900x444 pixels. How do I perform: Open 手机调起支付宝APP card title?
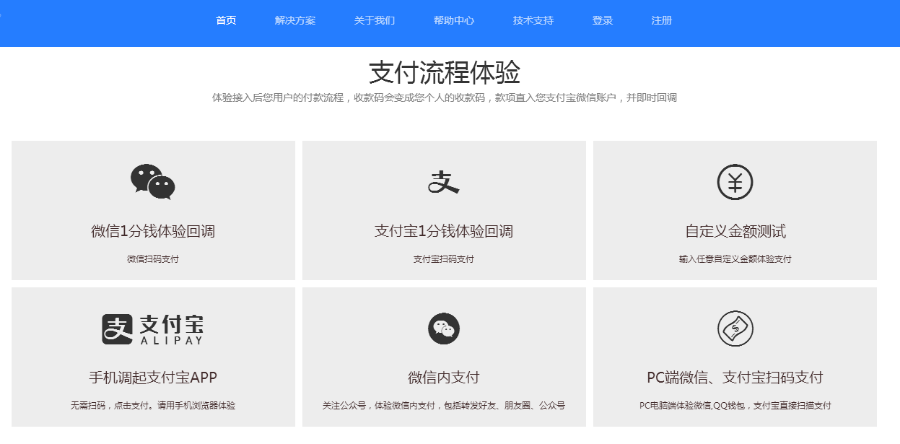coord(153,377)
